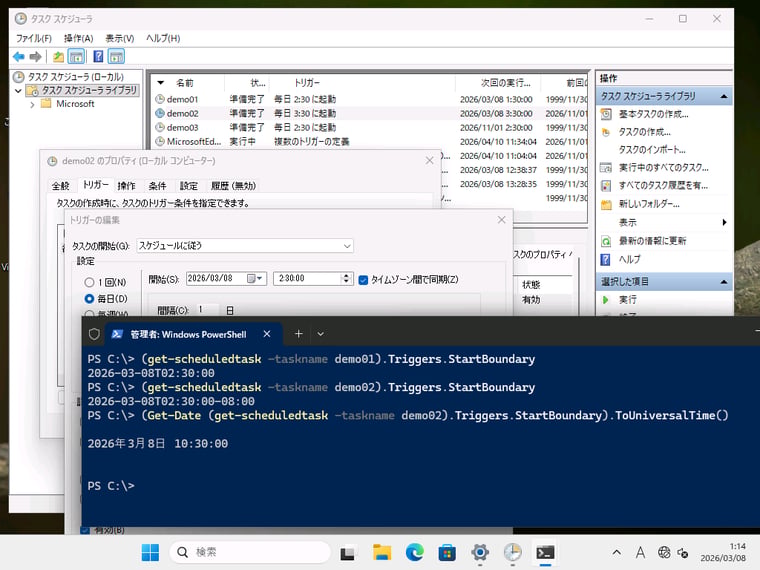Click the Forward arrow in Task Scheduler toolbar

(35, 57)
